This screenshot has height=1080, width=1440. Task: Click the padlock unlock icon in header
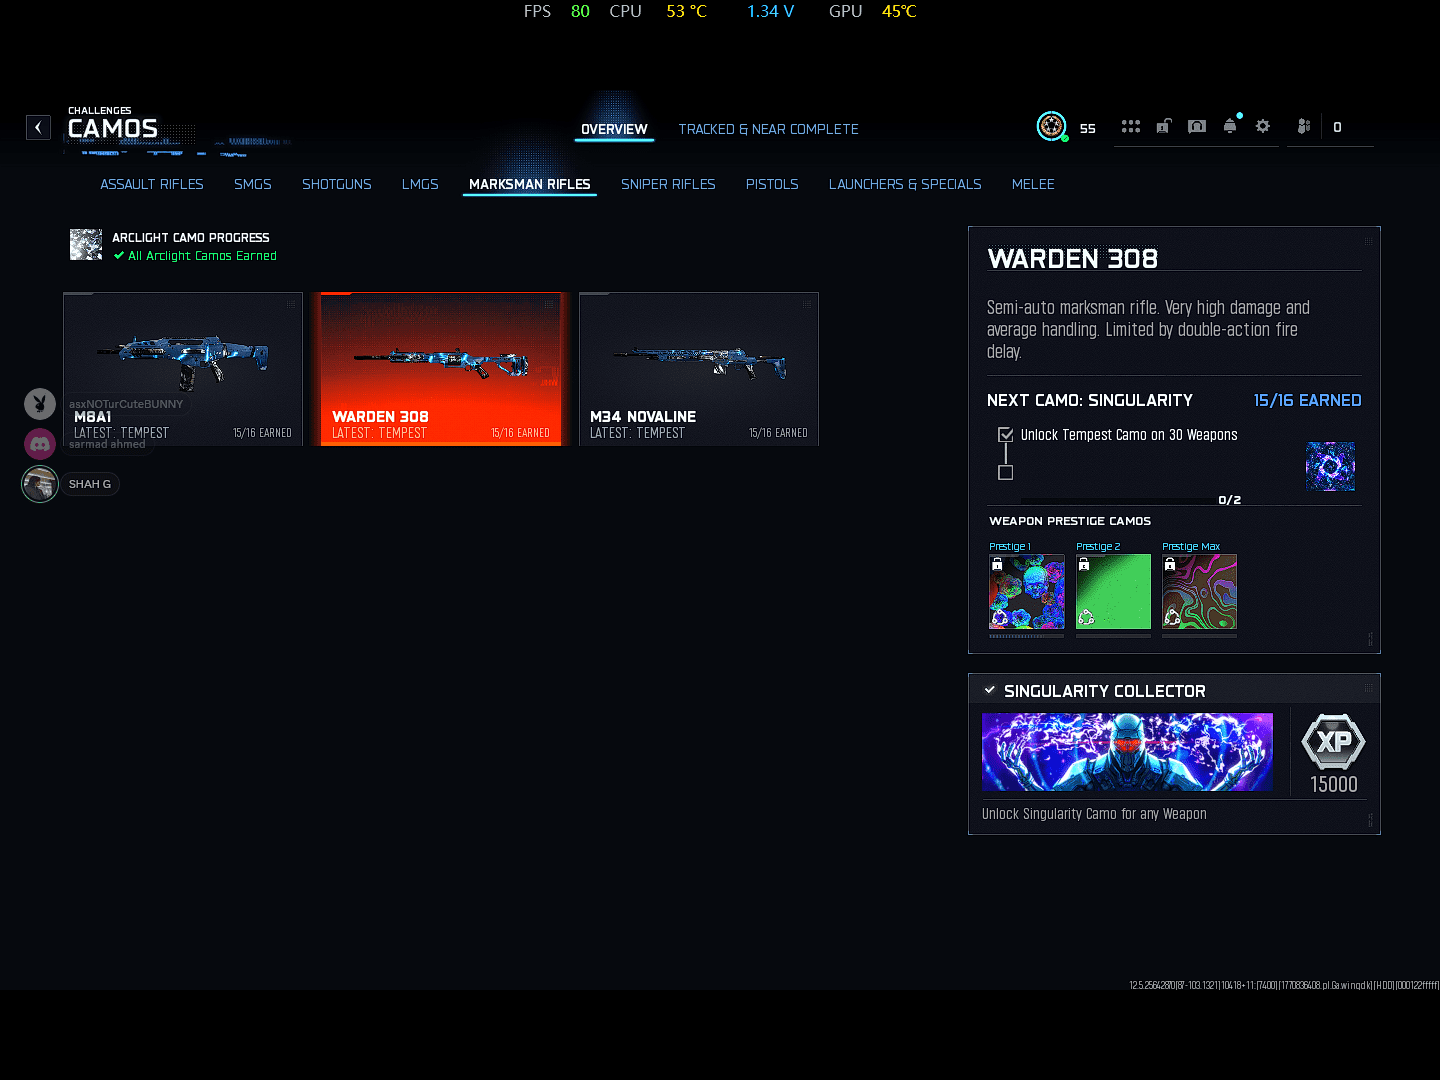click(1164, 127)
